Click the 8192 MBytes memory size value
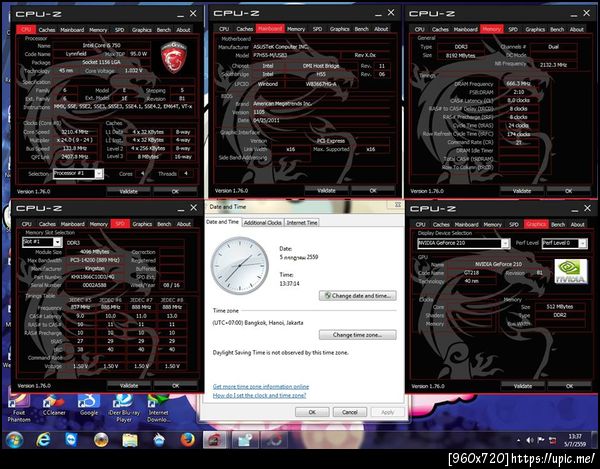Screen dimensions: 600x469 click(460, 55)
